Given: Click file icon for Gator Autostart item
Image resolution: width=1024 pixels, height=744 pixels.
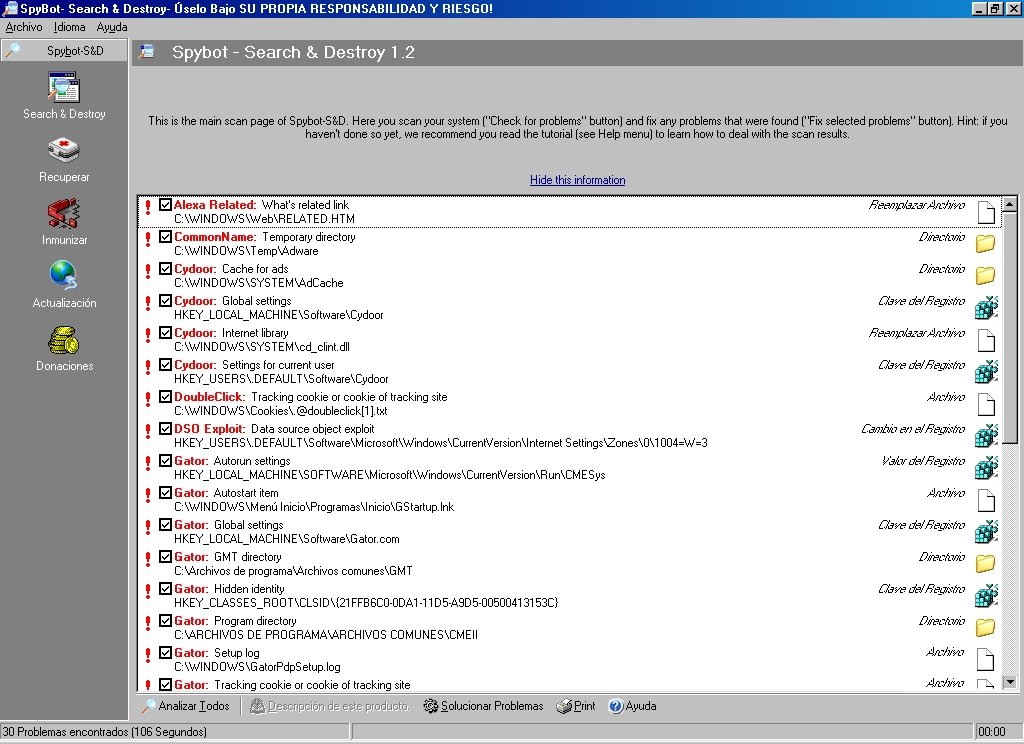Looking at the screenshot, I should [x=986, y=500].
